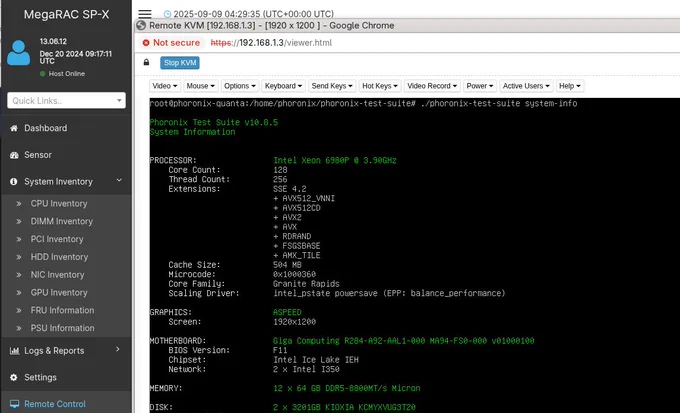Click the hamburger menu icon
Image resolution: width=680 pixels, height=413 pixels.
click(x=145, y=13)
